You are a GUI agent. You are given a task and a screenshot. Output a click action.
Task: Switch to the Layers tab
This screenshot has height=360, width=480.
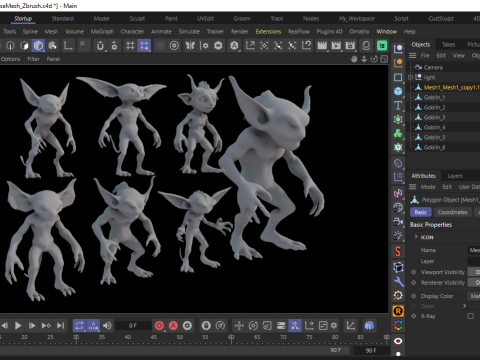tap(455, 176)
